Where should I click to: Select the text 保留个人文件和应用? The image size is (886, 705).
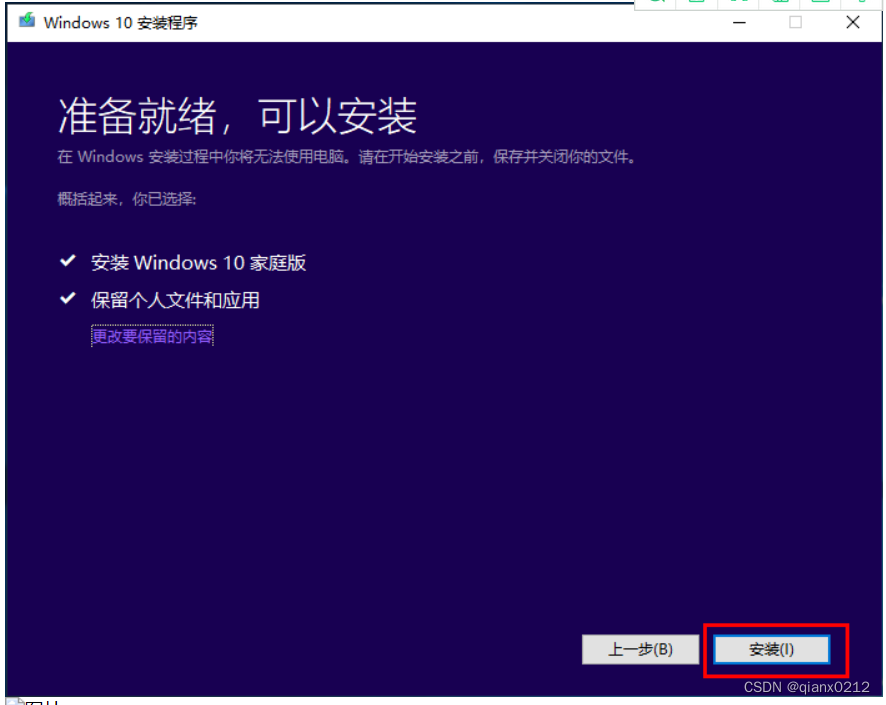175,300
